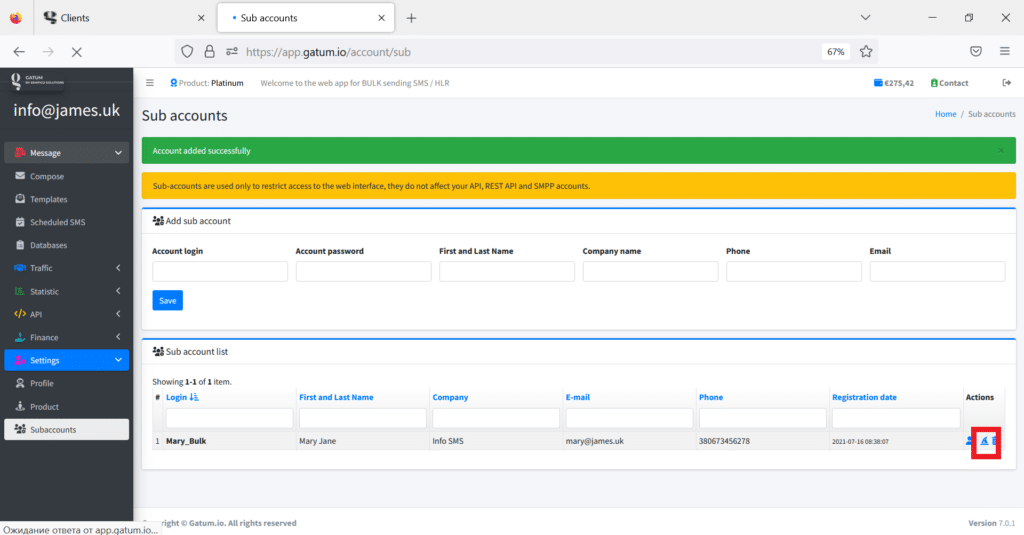
Task: Click the Company filter field in list
Action: pos(496,418)
